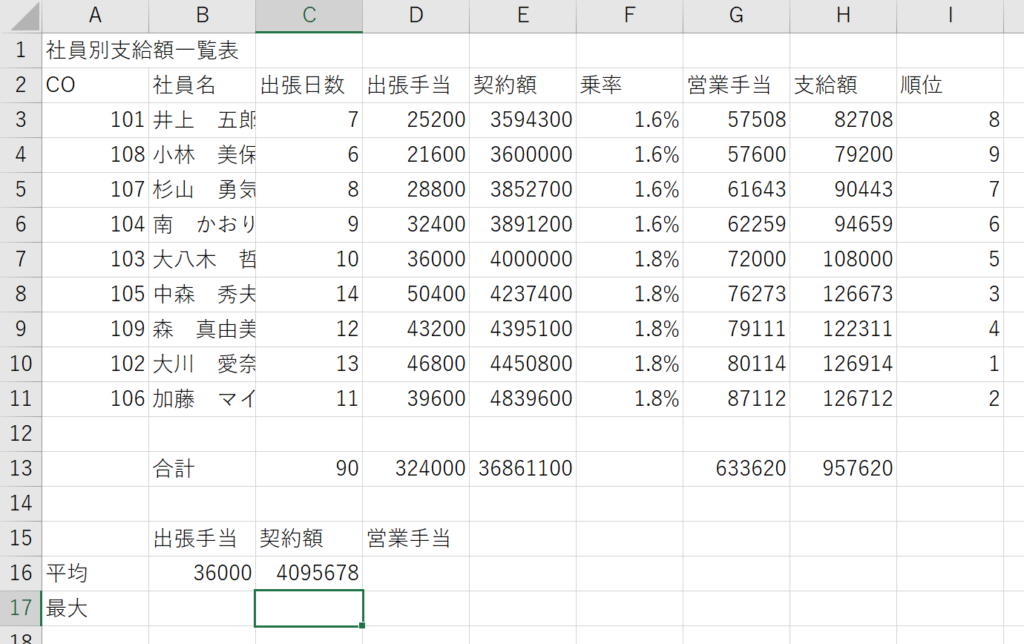
Task: Select name cell 森 真由美
Action: point(202,329)
